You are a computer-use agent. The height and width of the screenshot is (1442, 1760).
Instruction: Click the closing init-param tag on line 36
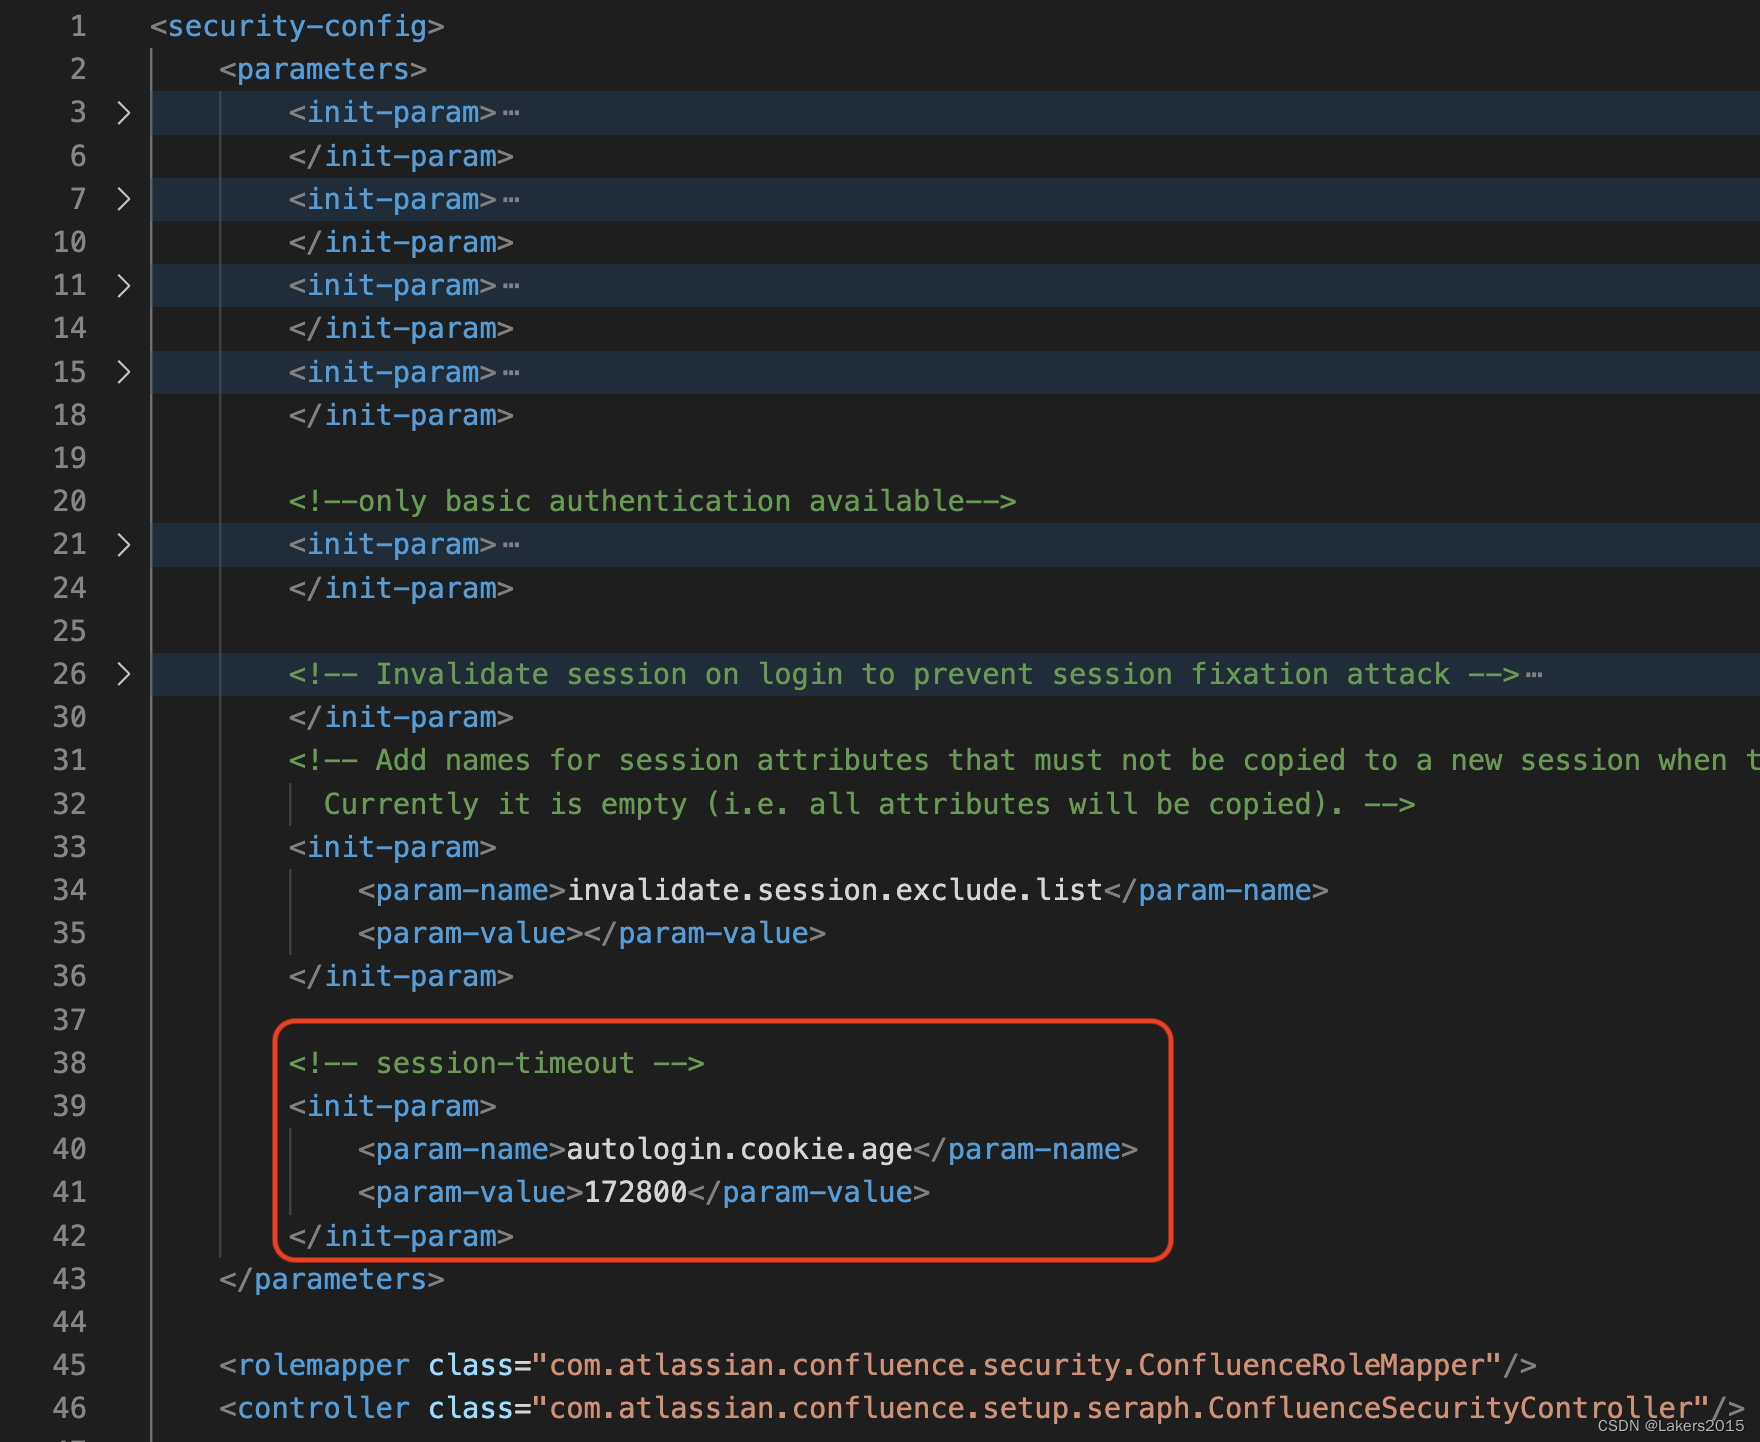pos(401,976)
